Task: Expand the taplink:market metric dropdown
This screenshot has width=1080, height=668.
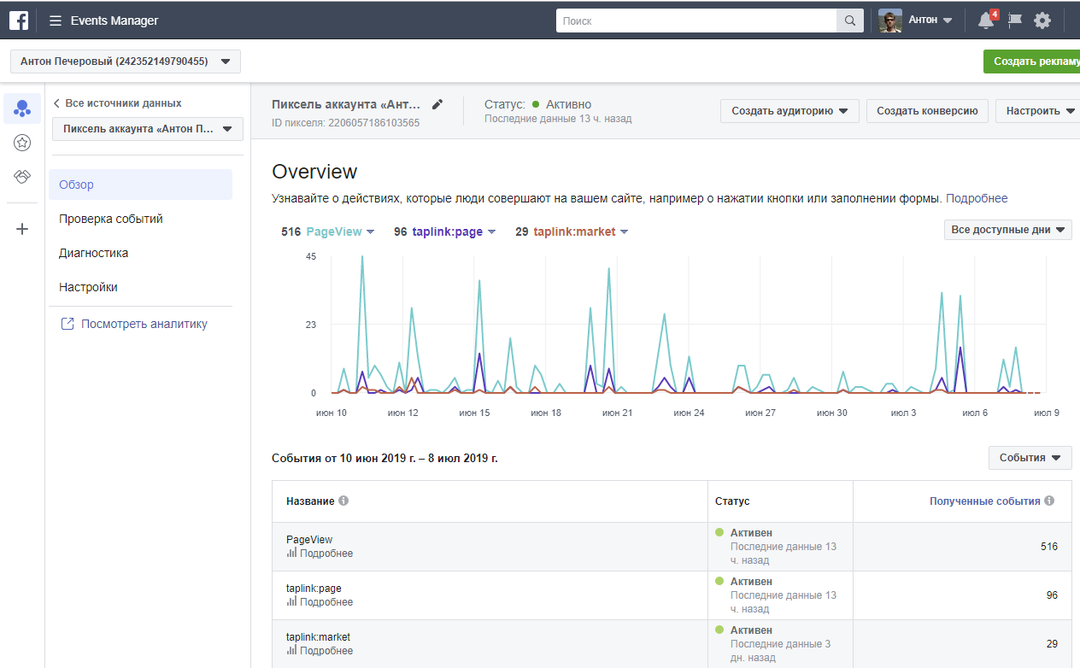Action: 624,232
